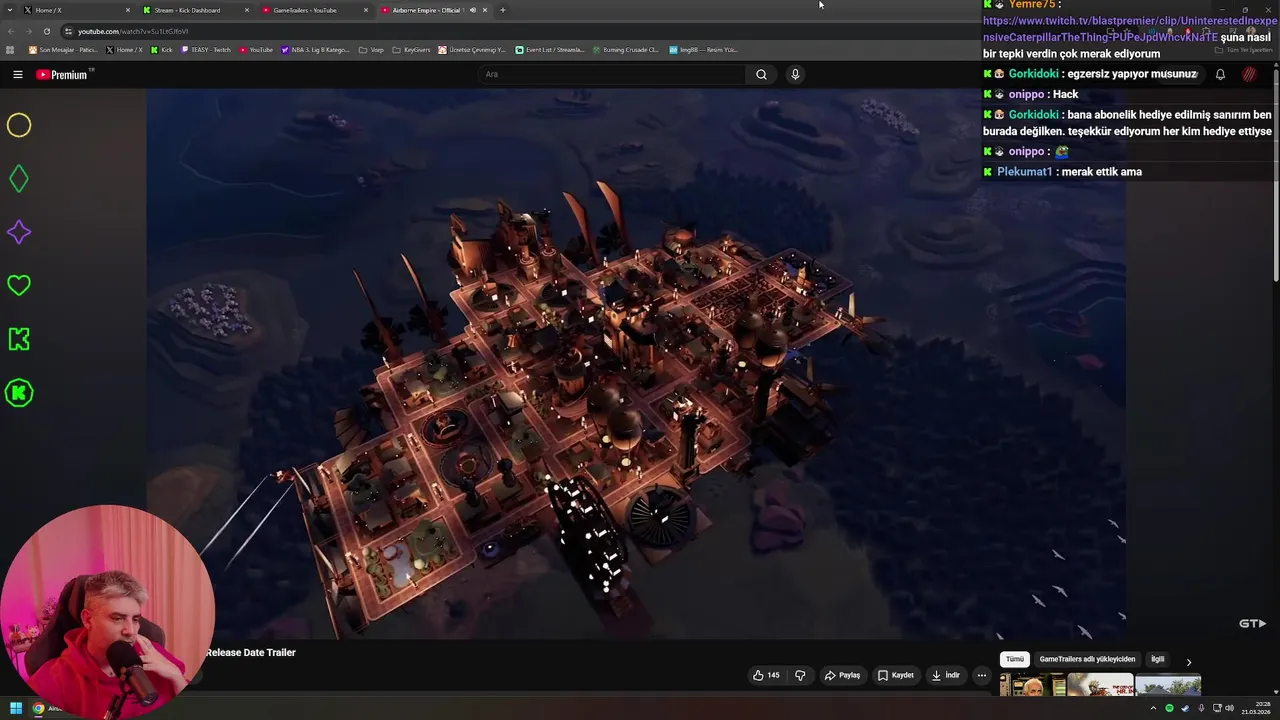Click the square Kick logo overlay icon
Image resolution: width=1280 pixels, height=720 pixels.
tap(19, 339)
